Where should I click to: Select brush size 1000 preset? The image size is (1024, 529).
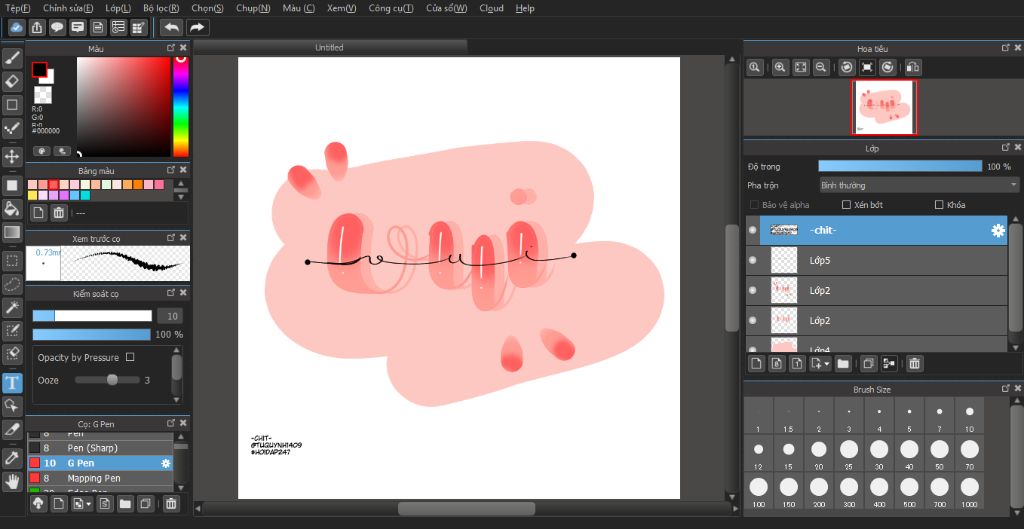click(970, 492)
